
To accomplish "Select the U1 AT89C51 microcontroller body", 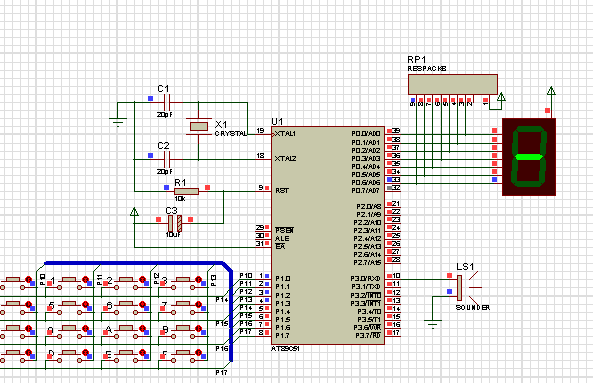I will click(328, 235).
